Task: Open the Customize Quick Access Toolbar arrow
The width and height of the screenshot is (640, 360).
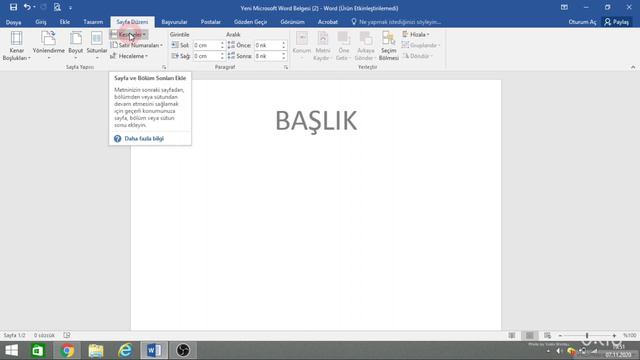Action: [70, 8]
